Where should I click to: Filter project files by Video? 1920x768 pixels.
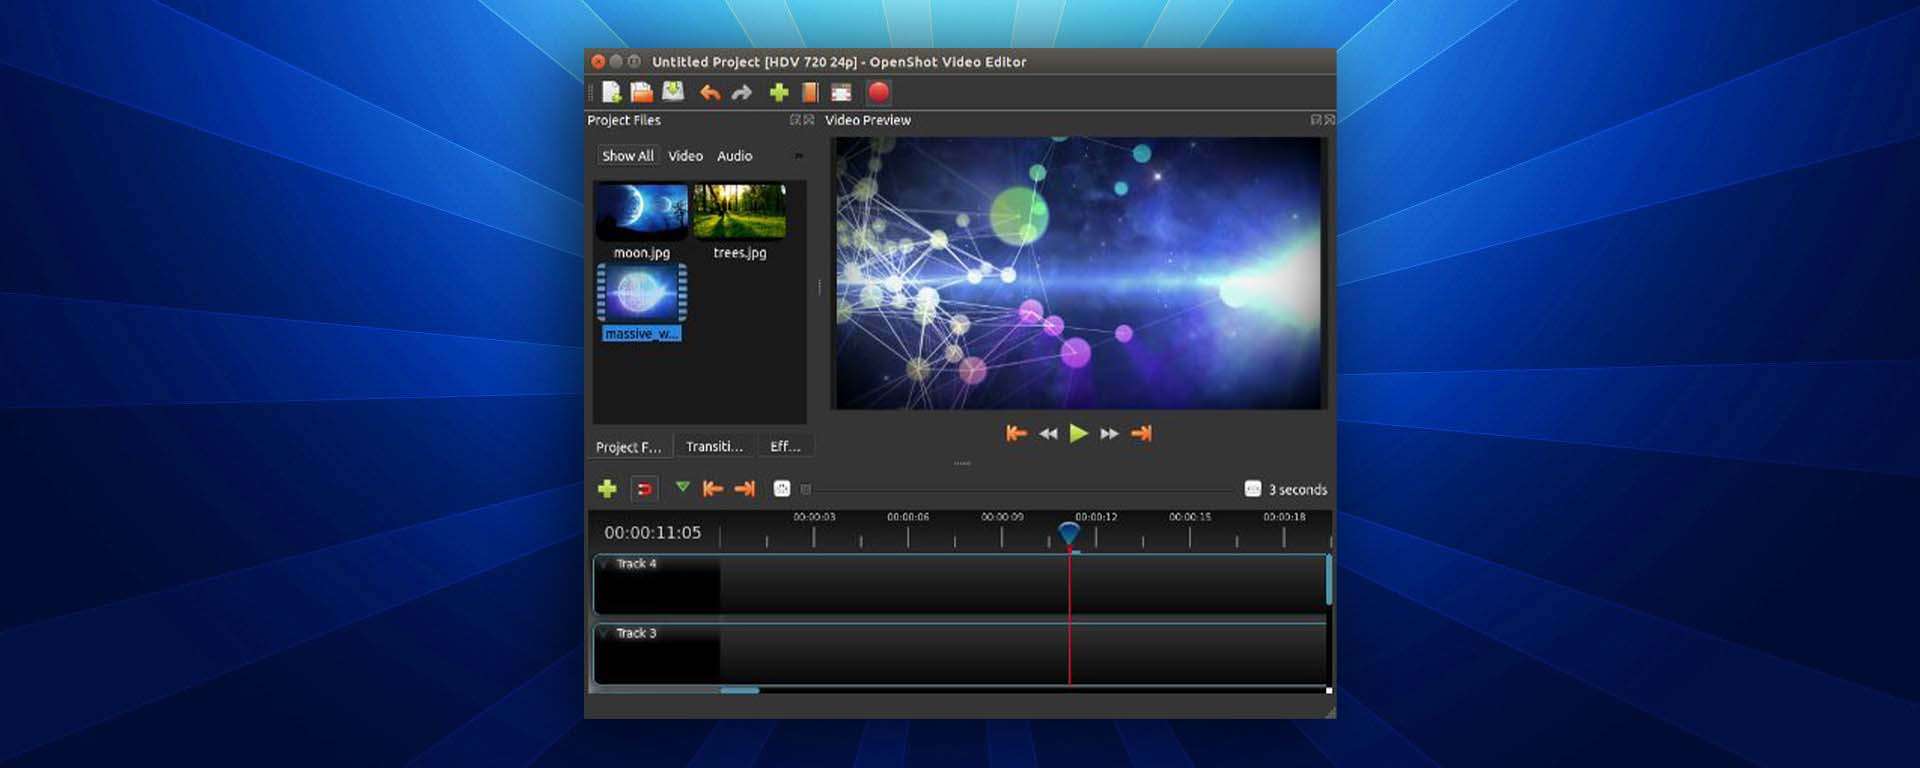tap(685, 156)
